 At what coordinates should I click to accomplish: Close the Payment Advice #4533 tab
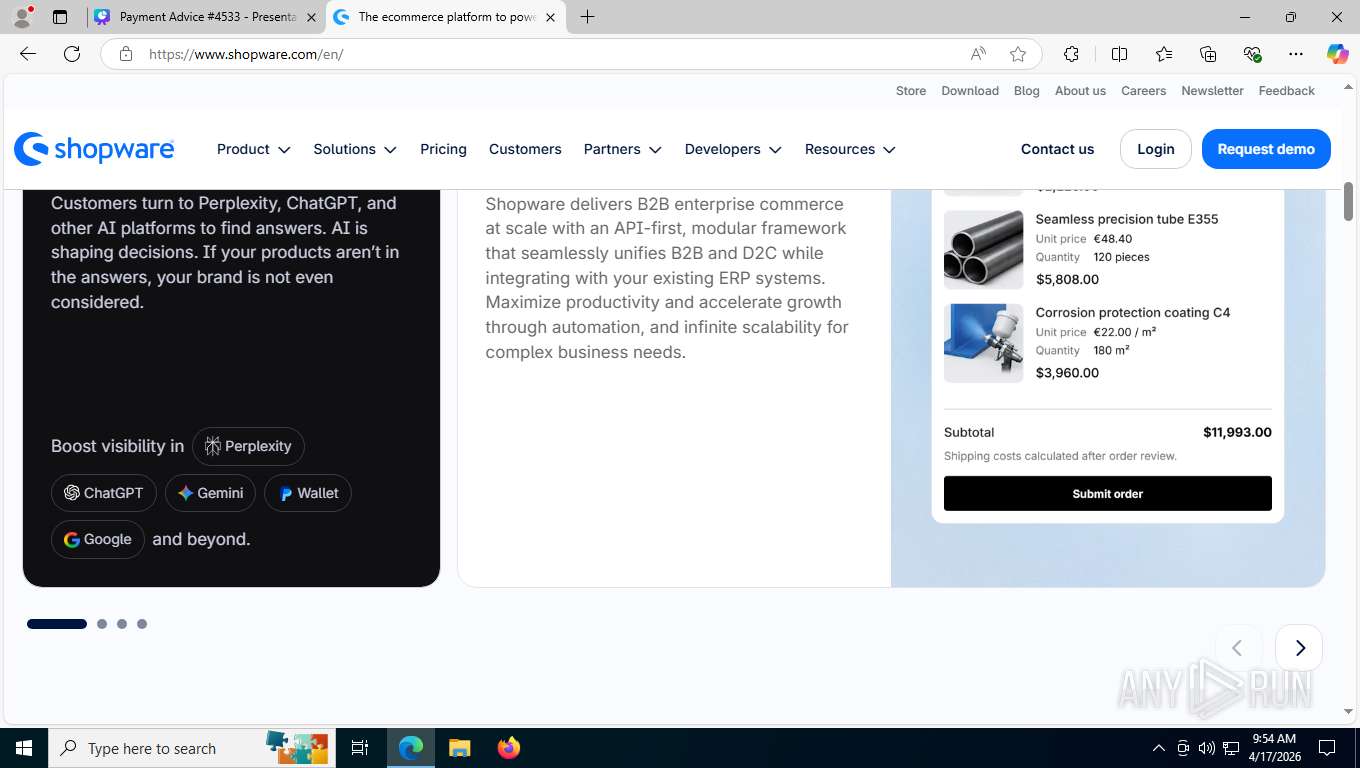pos(311,17)
